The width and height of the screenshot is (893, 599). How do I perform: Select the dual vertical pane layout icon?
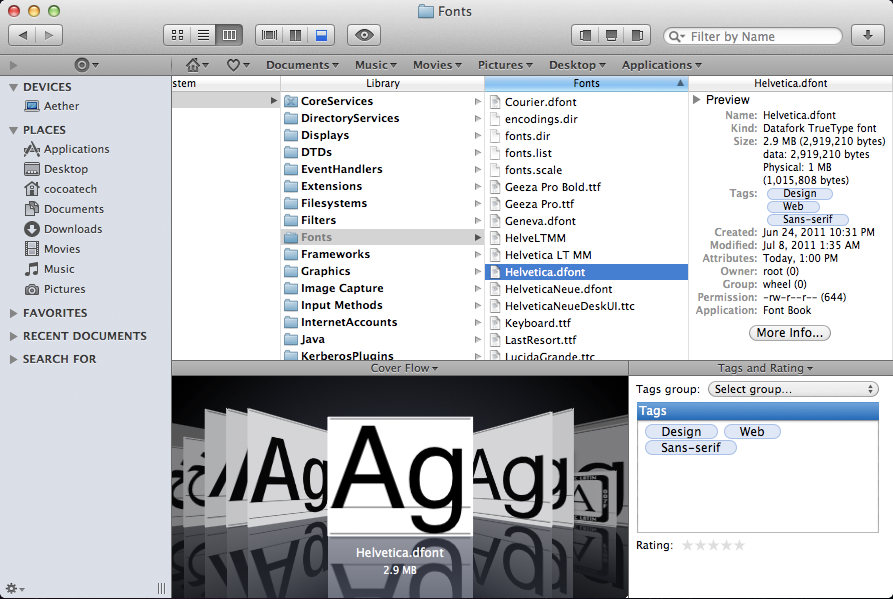point(295,35)
